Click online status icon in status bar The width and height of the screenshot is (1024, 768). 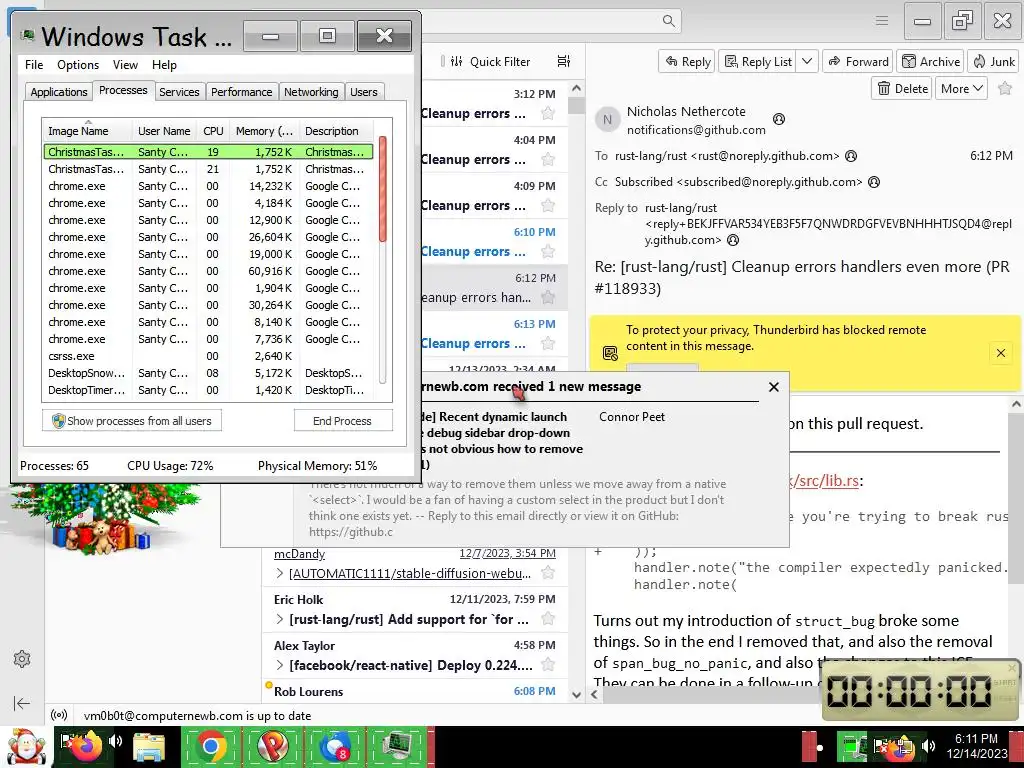point(59,715)
